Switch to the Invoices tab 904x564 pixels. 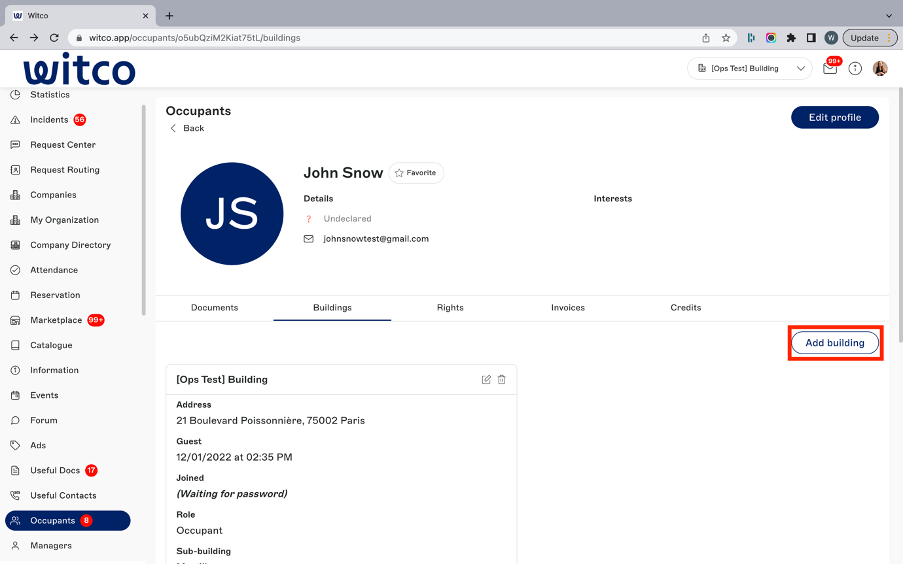568,308
